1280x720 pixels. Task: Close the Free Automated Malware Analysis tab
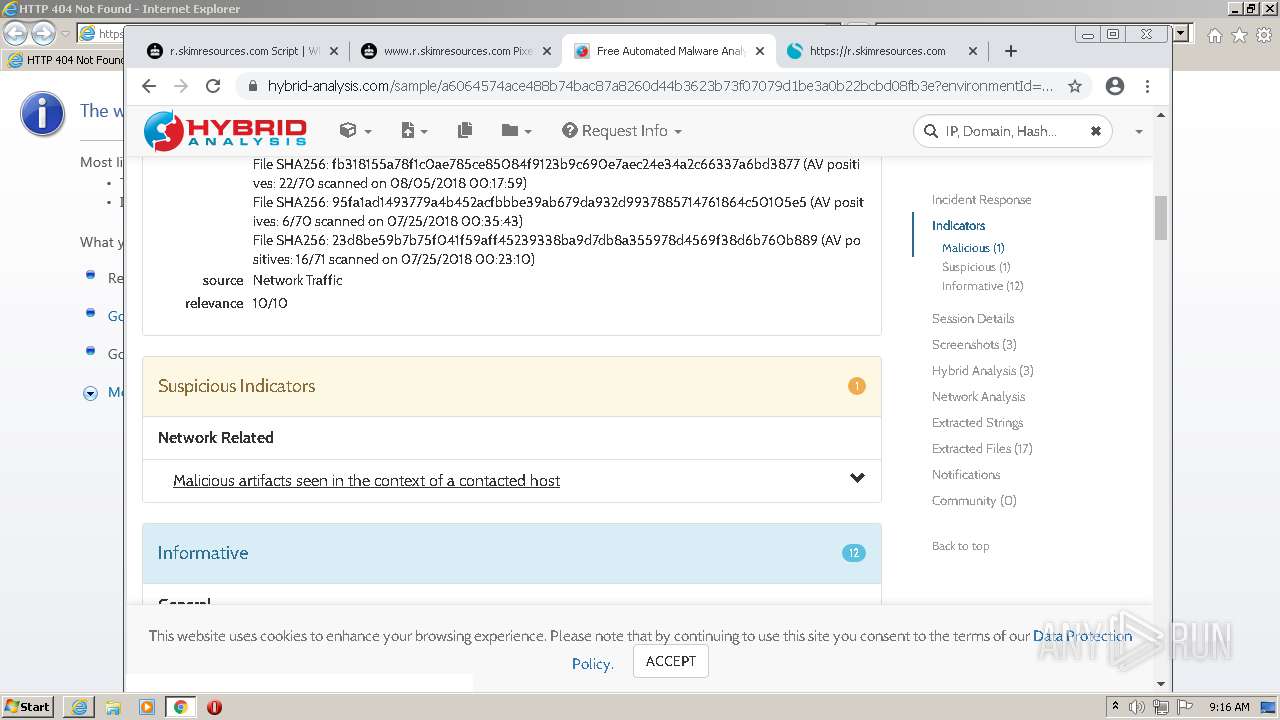(x=760, y=51)
